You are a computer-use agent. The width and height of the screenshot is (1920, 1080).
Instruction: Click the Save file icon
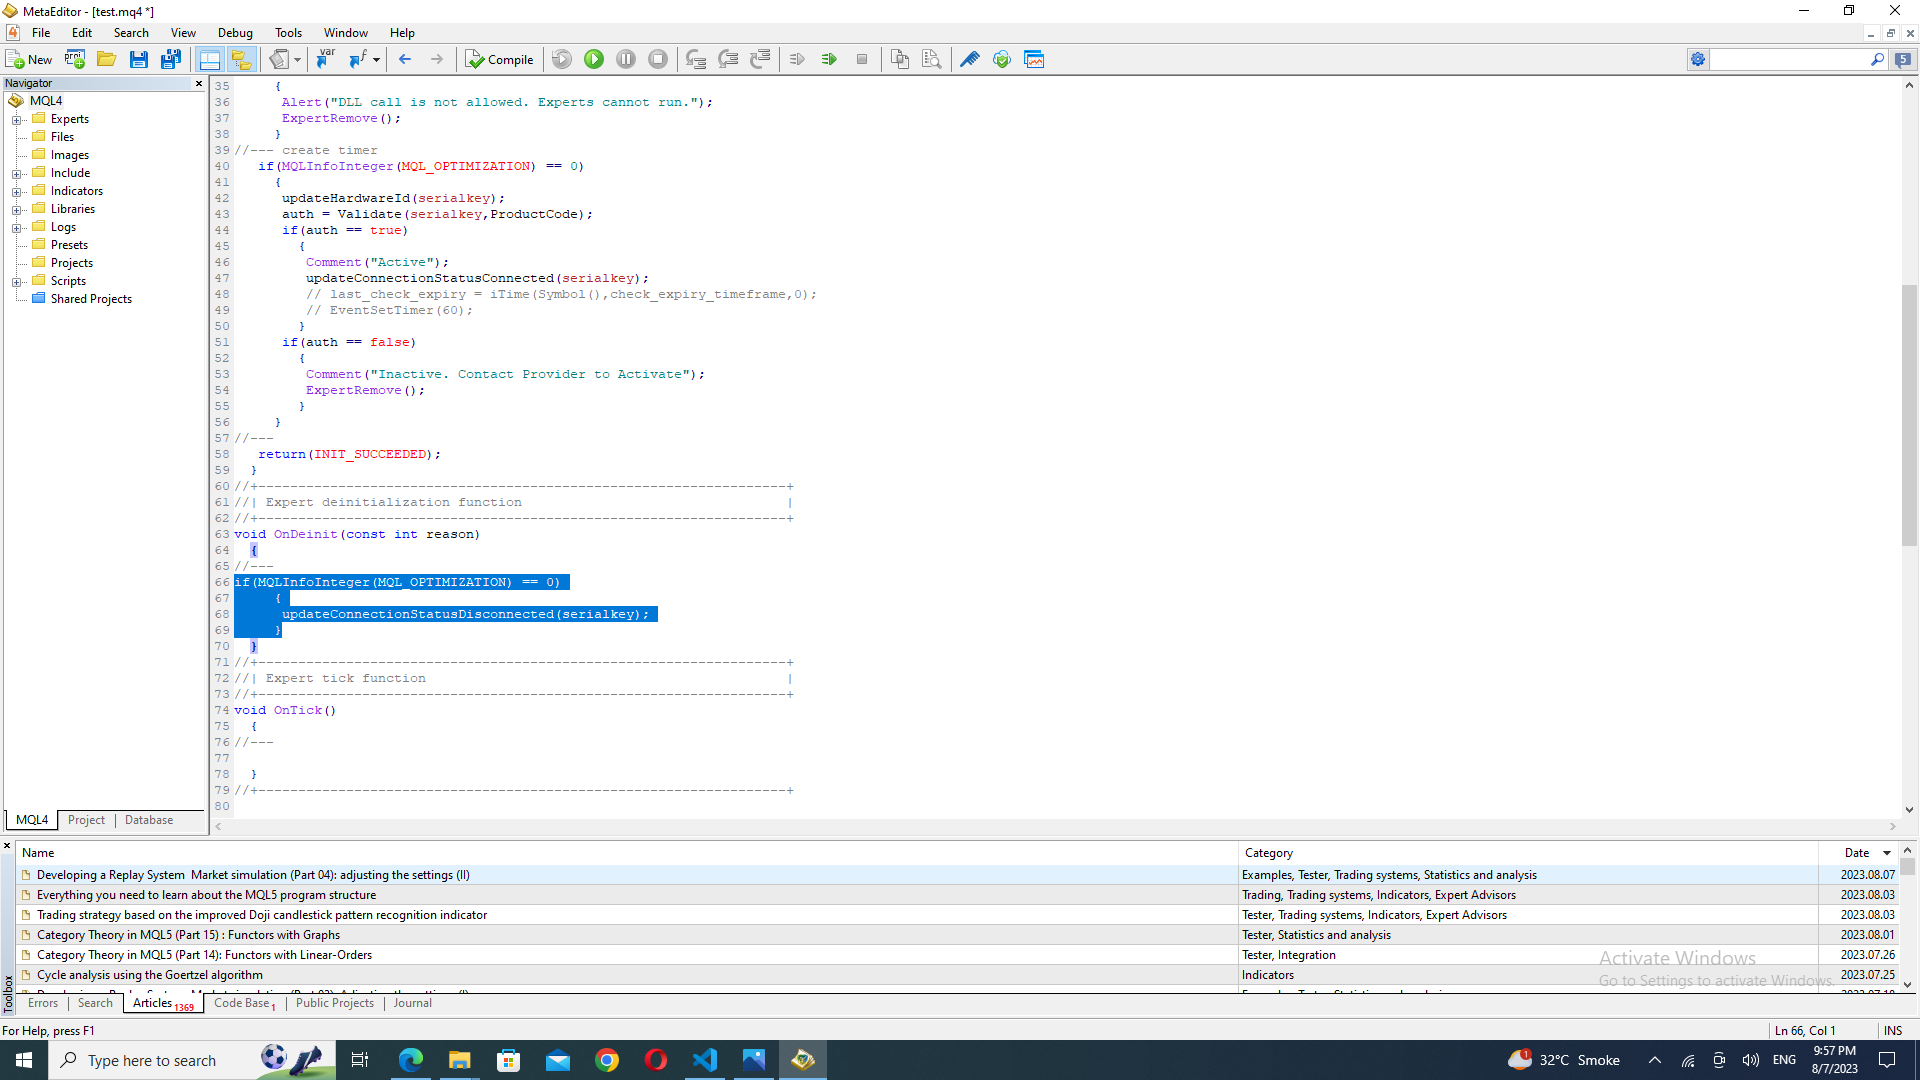pyautogui.click(x=139, y=60)
